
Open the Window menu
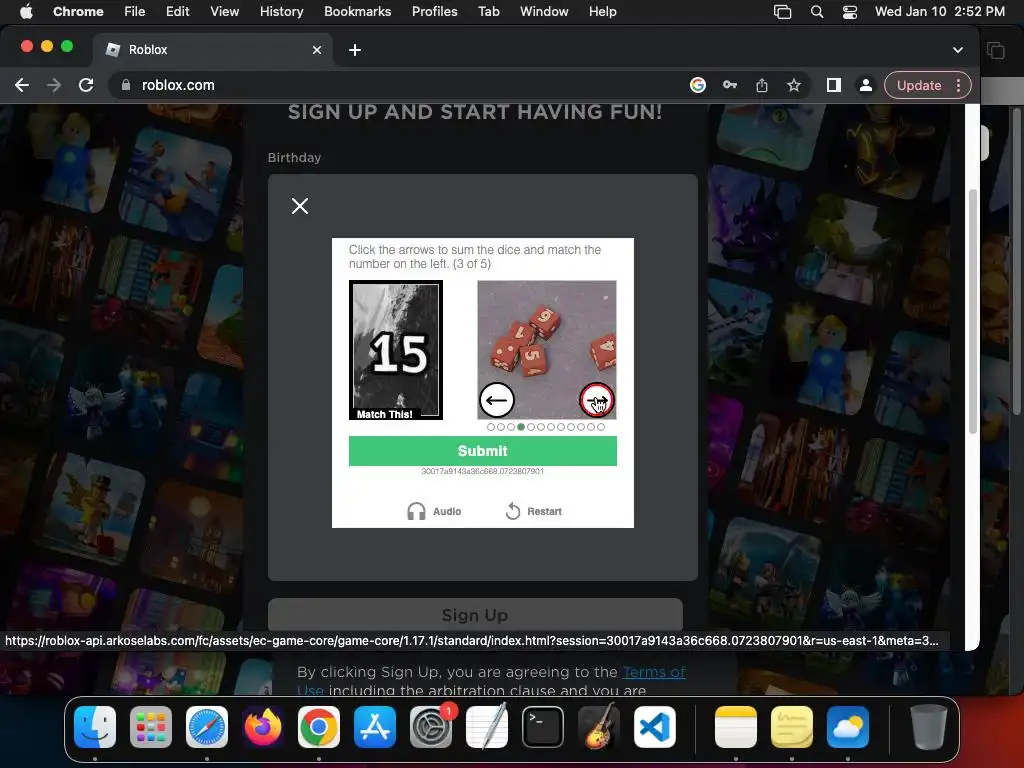(x=544, y=12)
